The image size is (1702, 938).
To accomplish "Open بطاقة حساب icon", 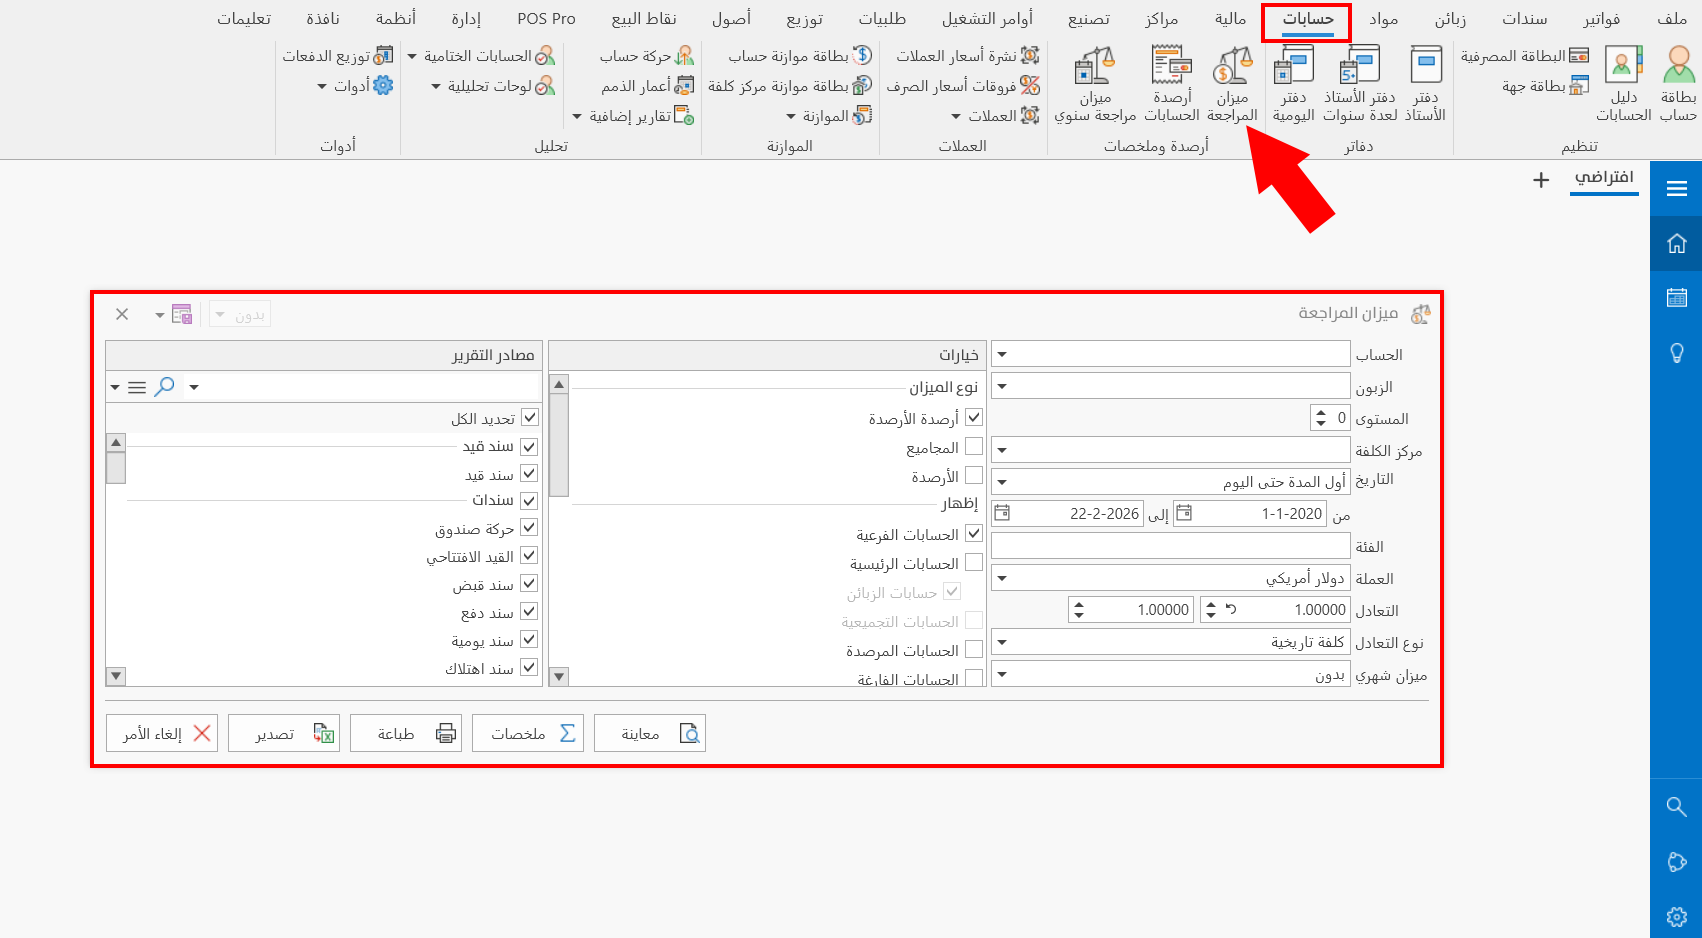I will click(1678, 84).
